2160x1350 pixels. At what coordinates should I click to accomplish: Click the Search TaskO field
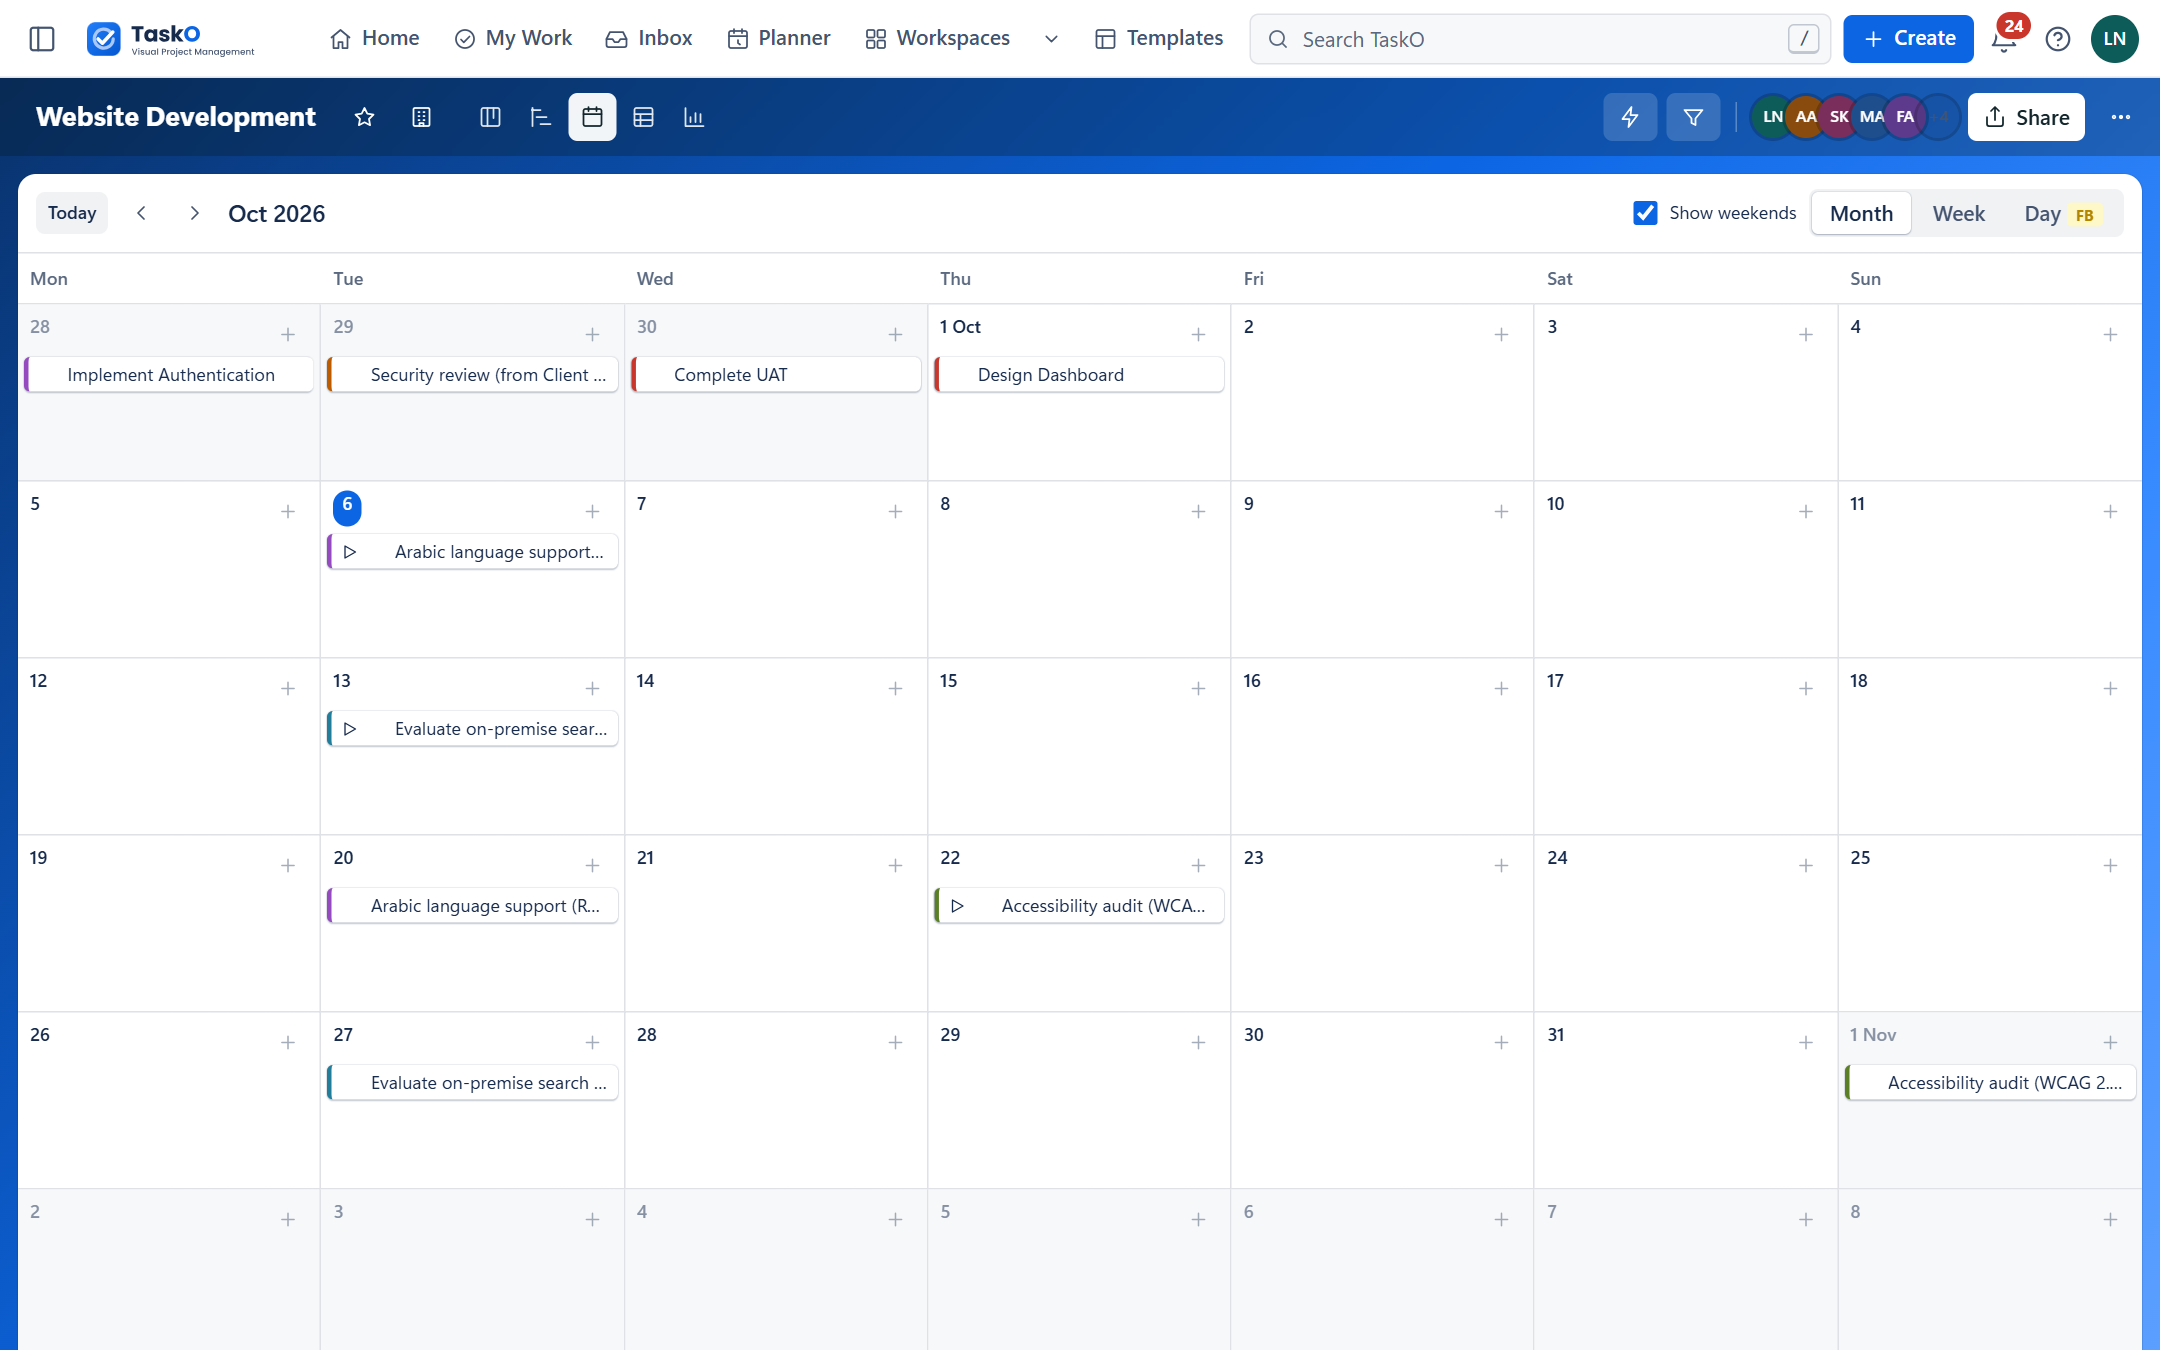click(1540, 39)
